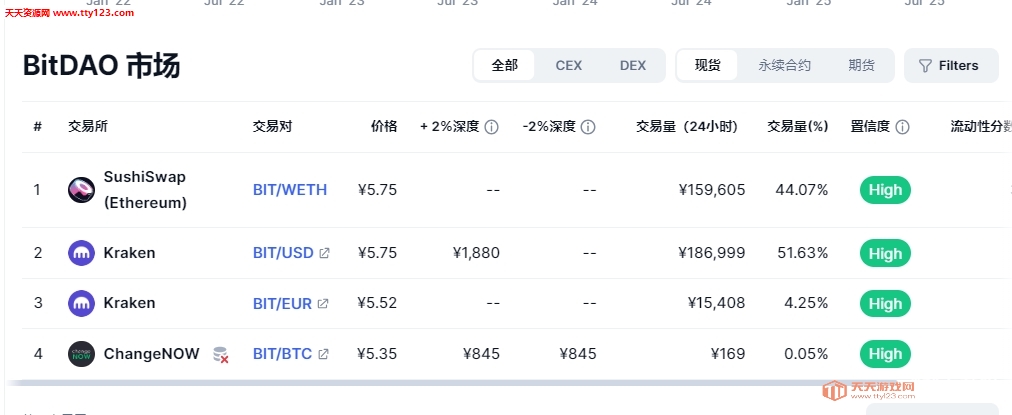Select the 现货 market type
Screen dimensions: 1012x415
pos(707,65)
